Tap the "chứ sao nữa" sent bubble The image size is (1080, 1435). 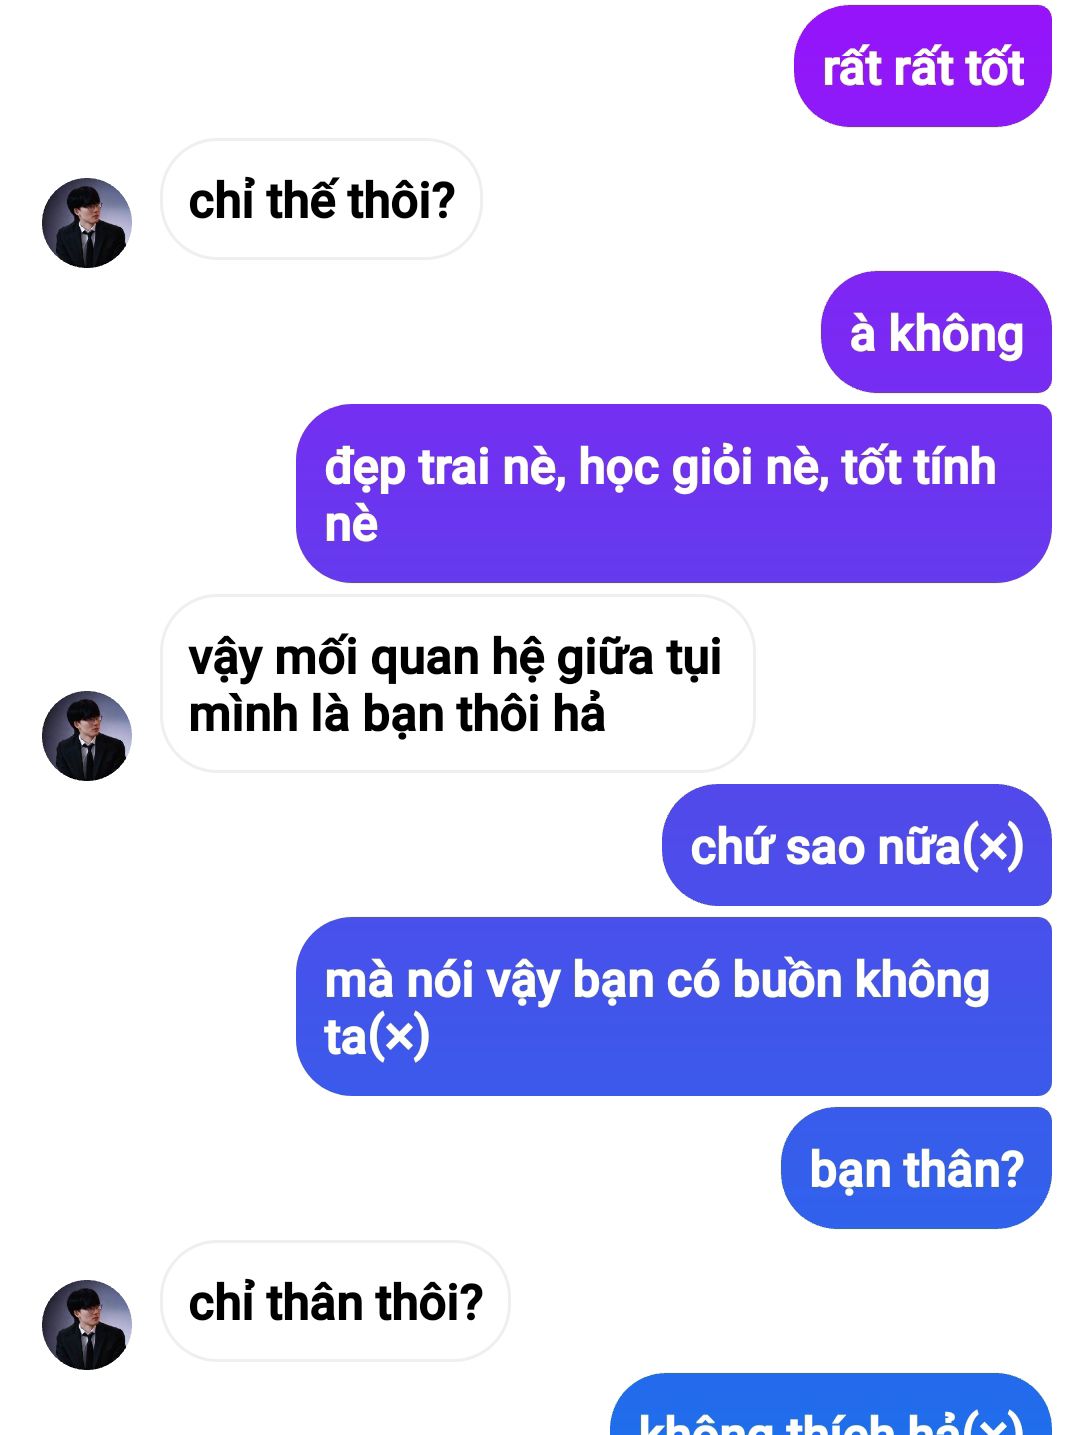tap(857, 845)
